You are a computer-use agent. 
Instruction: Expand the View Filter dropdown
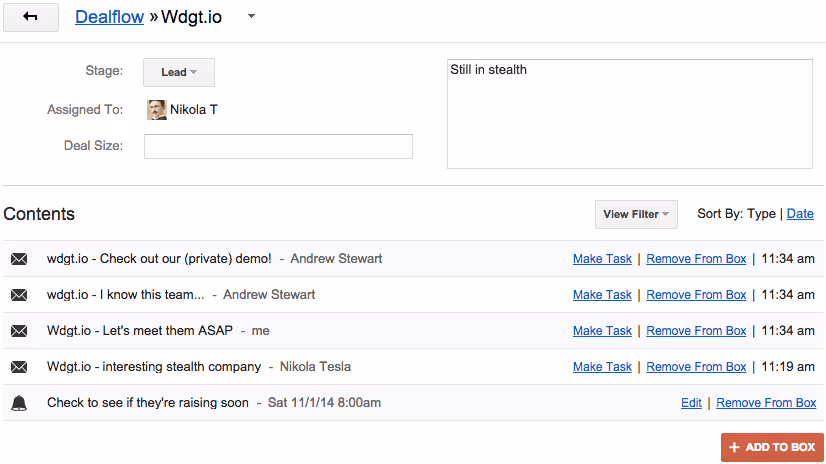(x=636, y=214)
